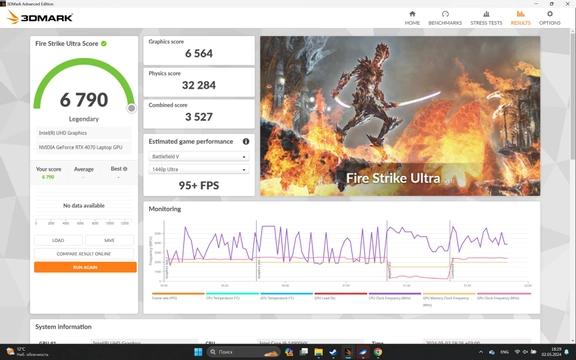Screen dimensions: 576x360
Task: Open Steam from the taskbar
Action: [x=333, y=352]
